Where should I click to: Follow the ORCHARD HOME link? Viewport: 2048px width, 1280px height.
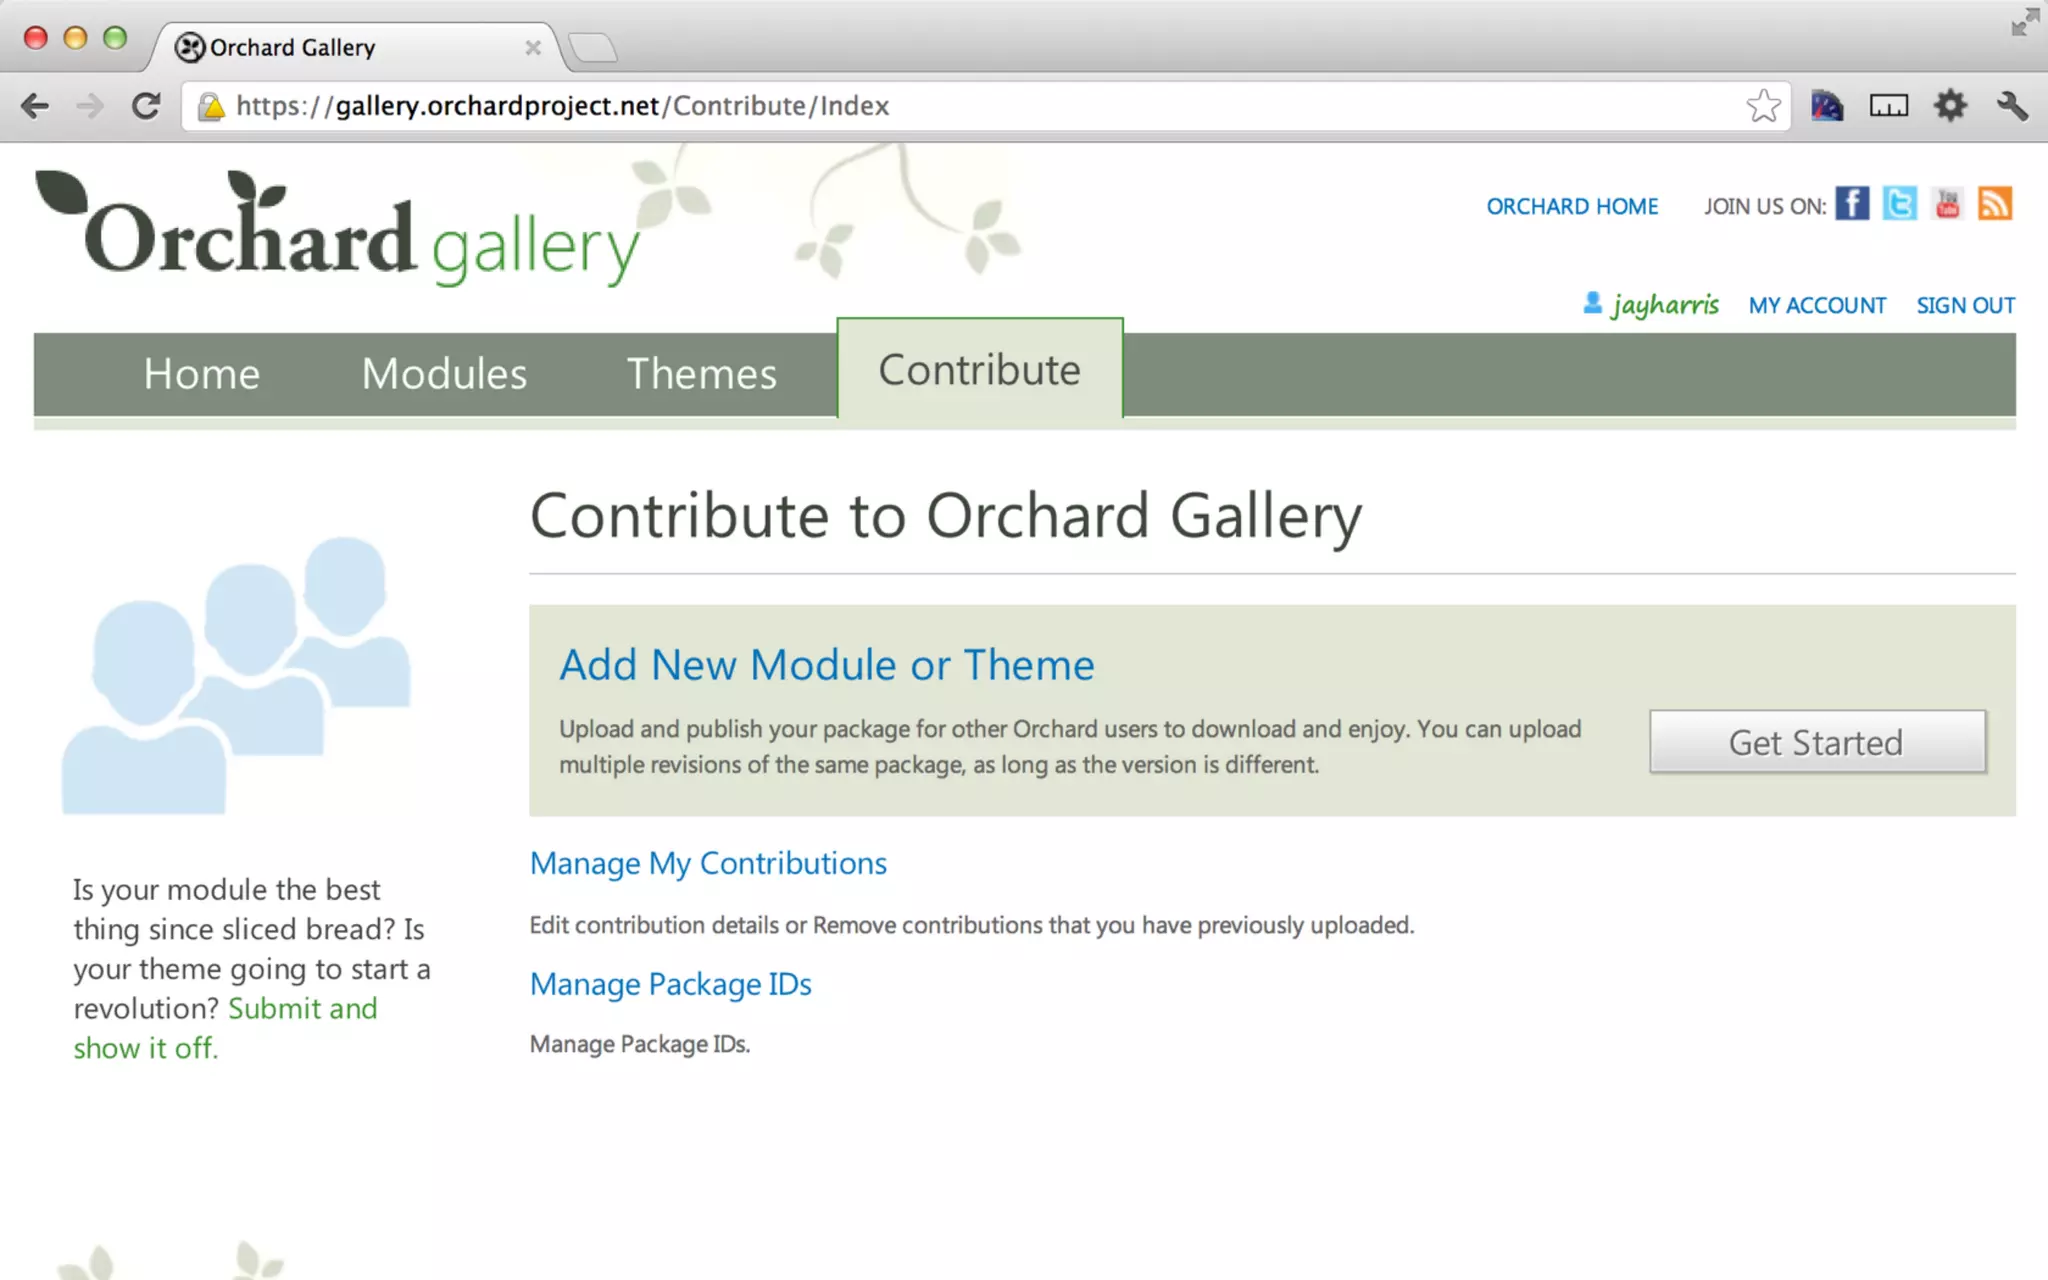pyautogui.click(x=1572, y=207)
